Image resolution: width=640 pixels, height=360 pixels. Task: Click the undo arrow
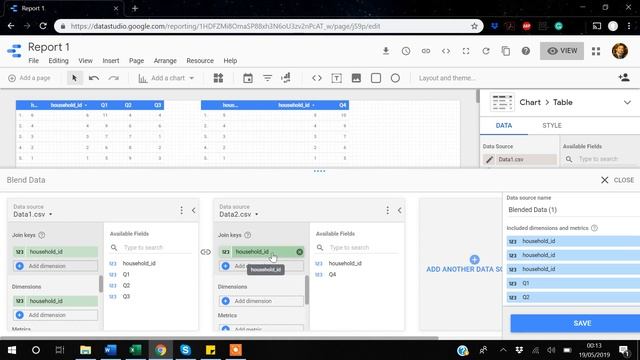[94, 78]
